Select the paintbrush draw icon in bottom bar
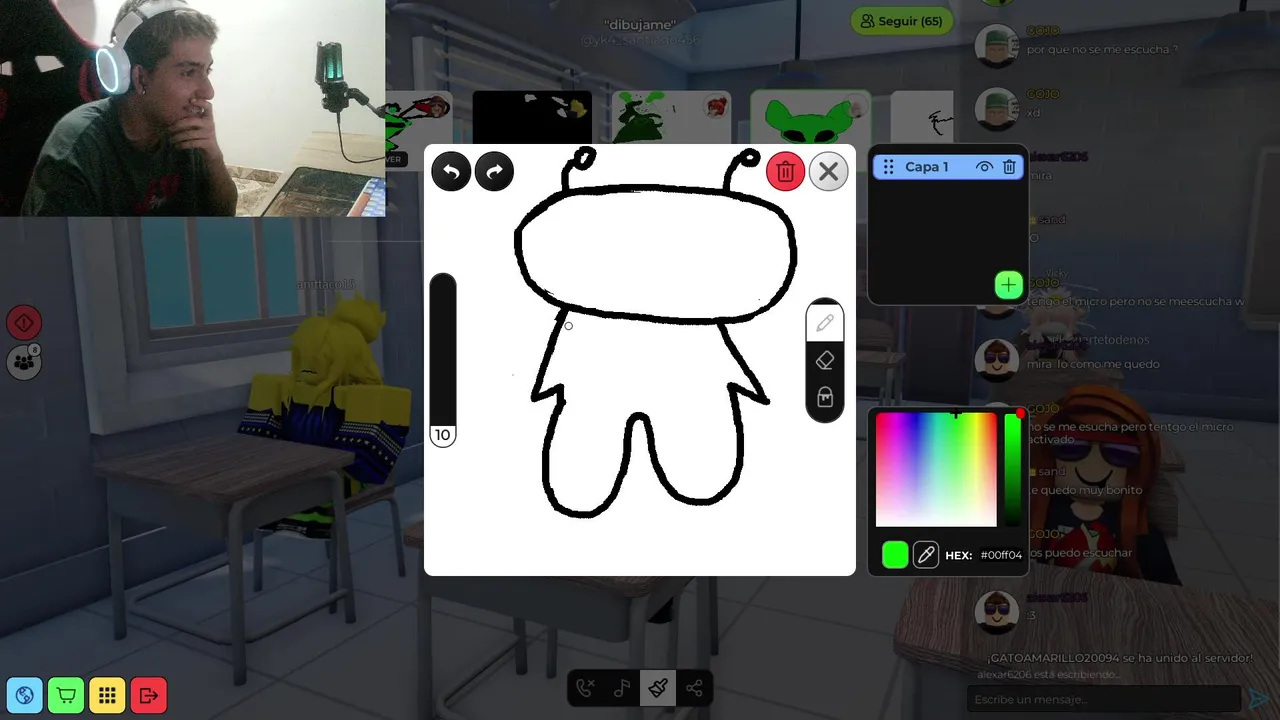 coord(658,688)
